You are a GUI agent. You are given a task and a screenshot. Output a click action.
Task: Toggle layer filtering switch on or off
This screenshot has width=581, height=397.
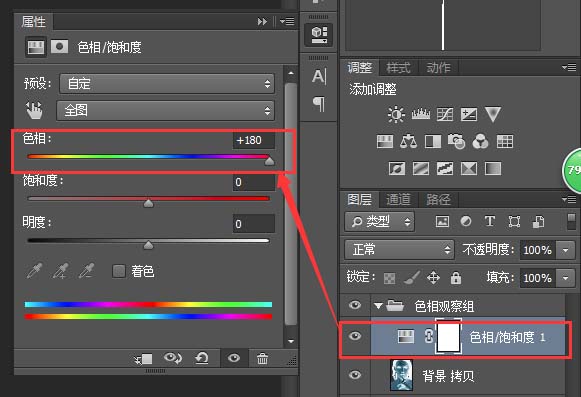point(572,221)
